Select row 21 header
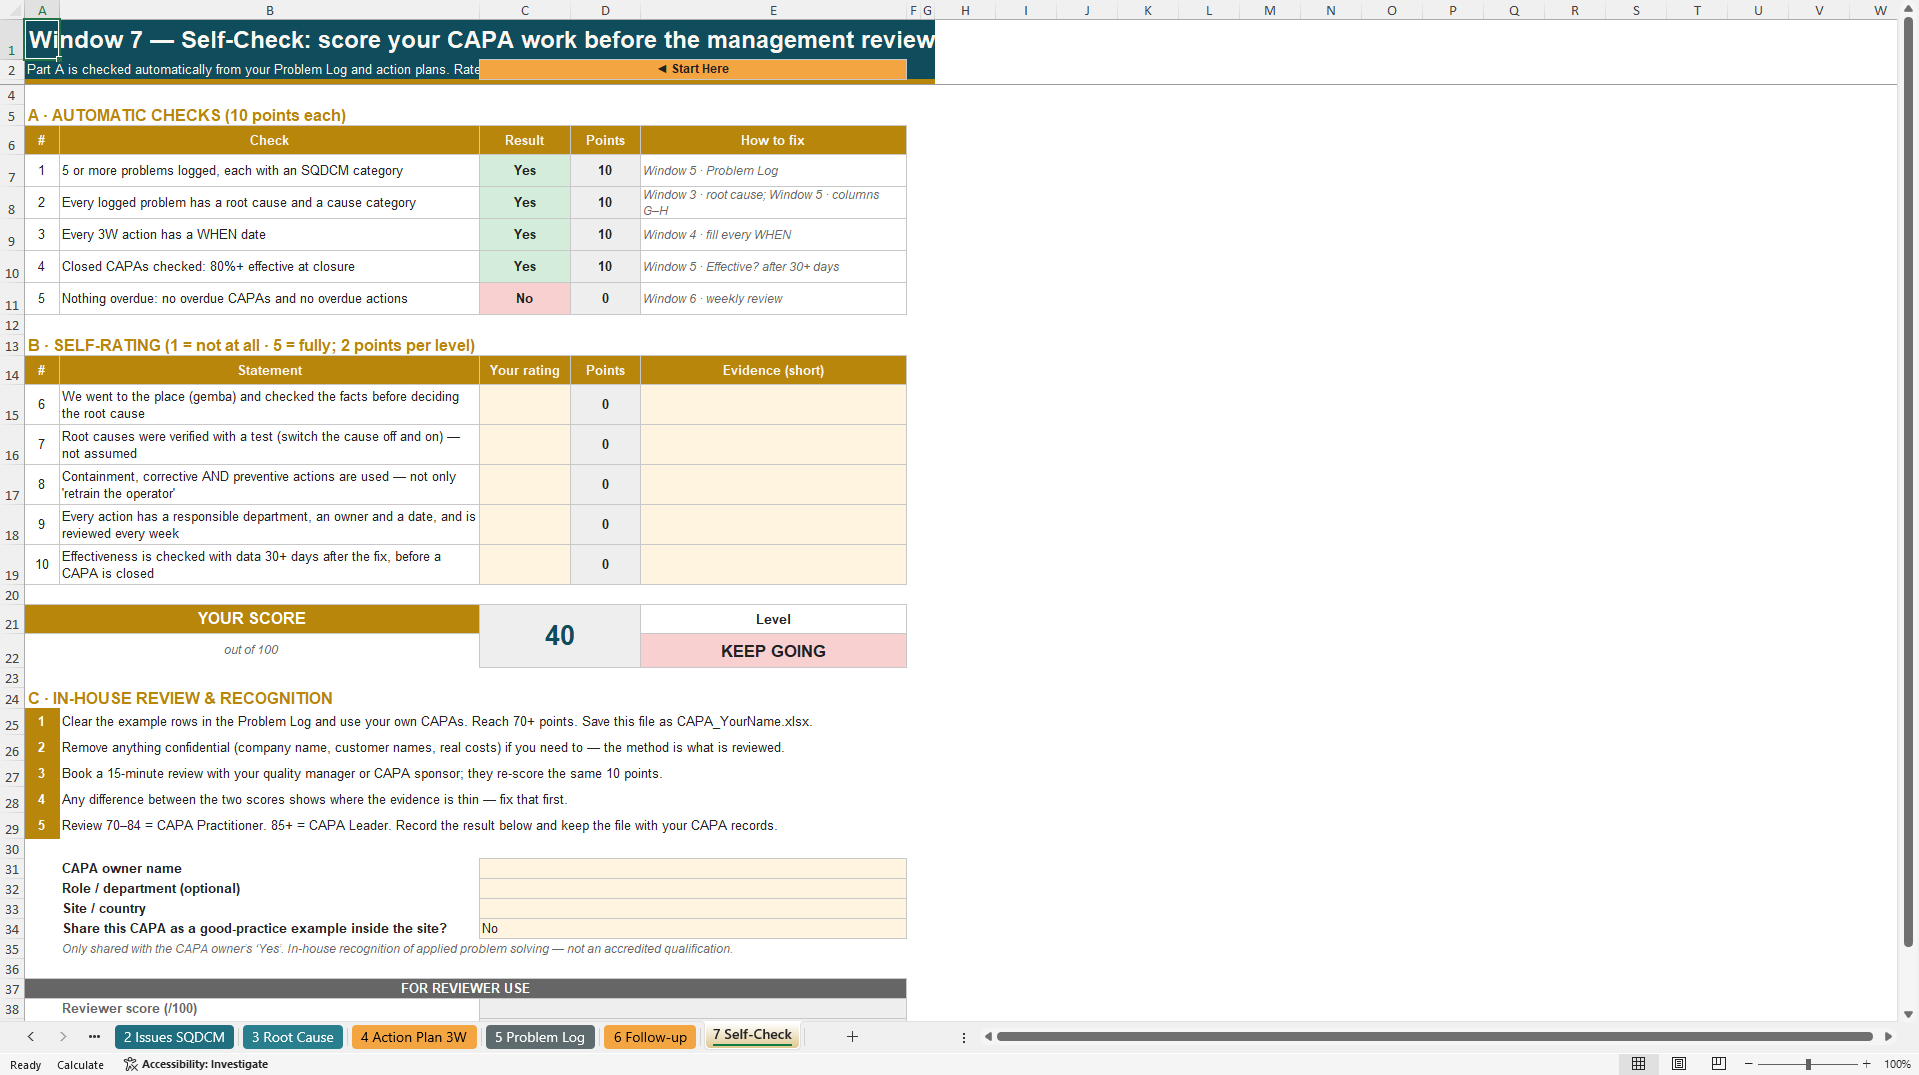The width and height of the screenshot is (1919, 1075). [12, 620]
